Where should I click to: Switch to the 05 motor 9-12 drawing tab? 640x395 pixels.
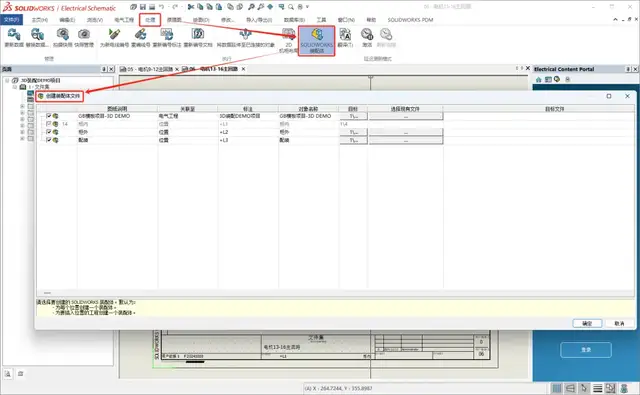coord(147,69)
